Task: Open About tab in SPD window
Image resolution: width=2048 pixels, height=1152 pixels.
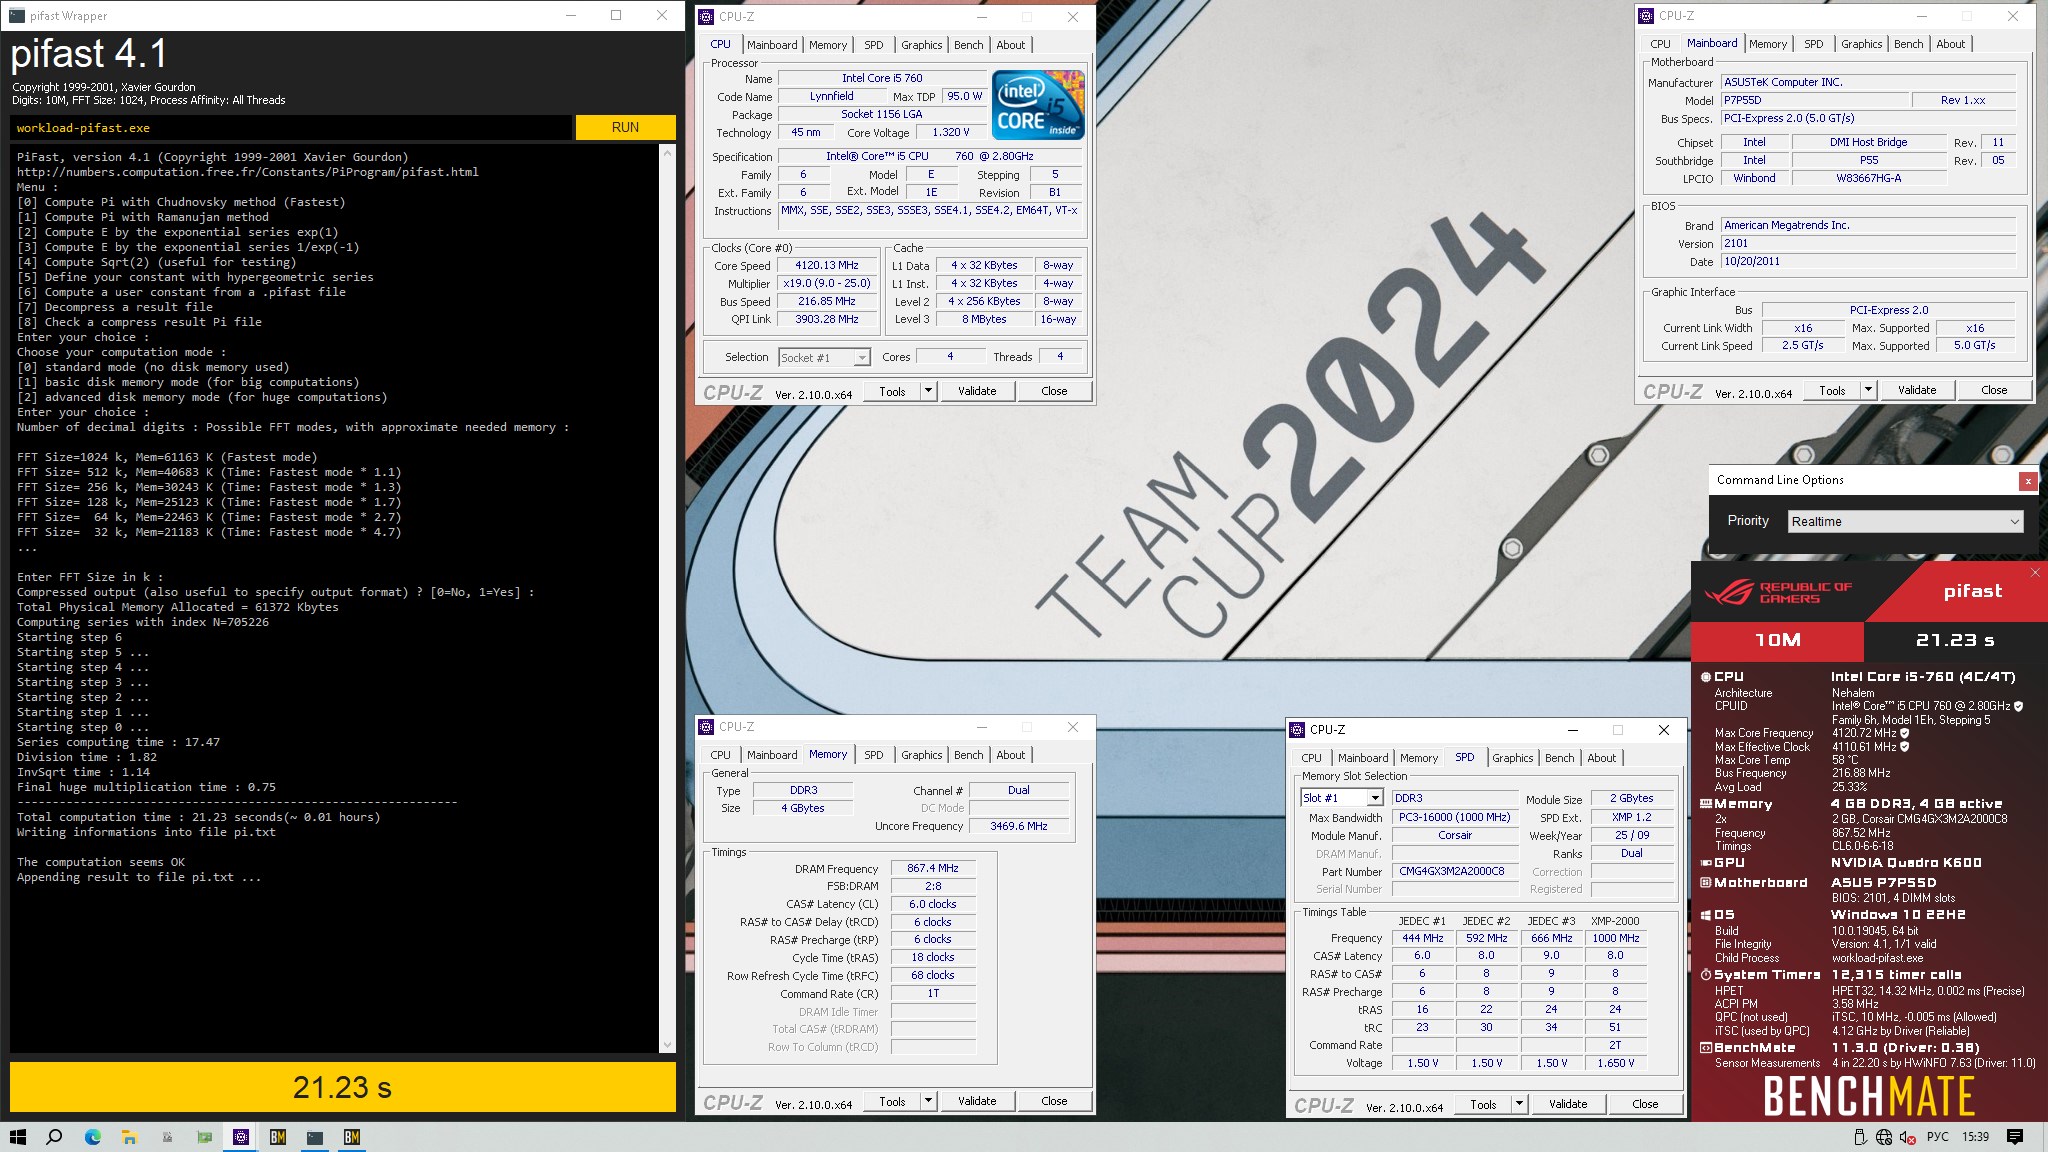Action: (x=1601, y=758)
